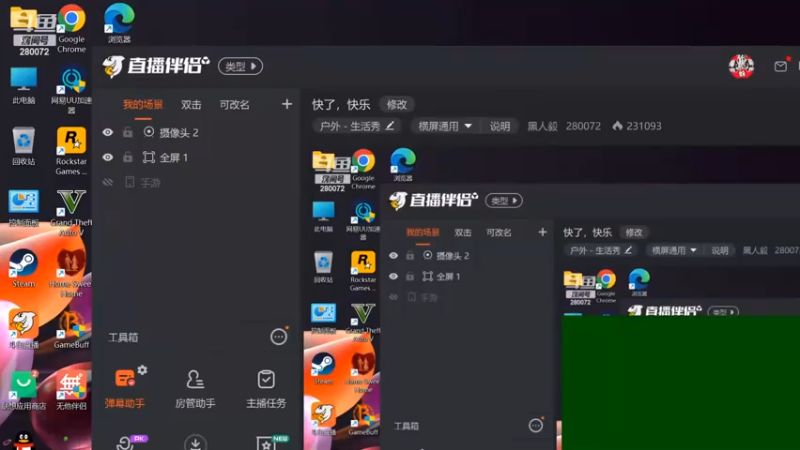
Task: Click the streamer avatar in main title bar
Action: click(x=741, y=66)
